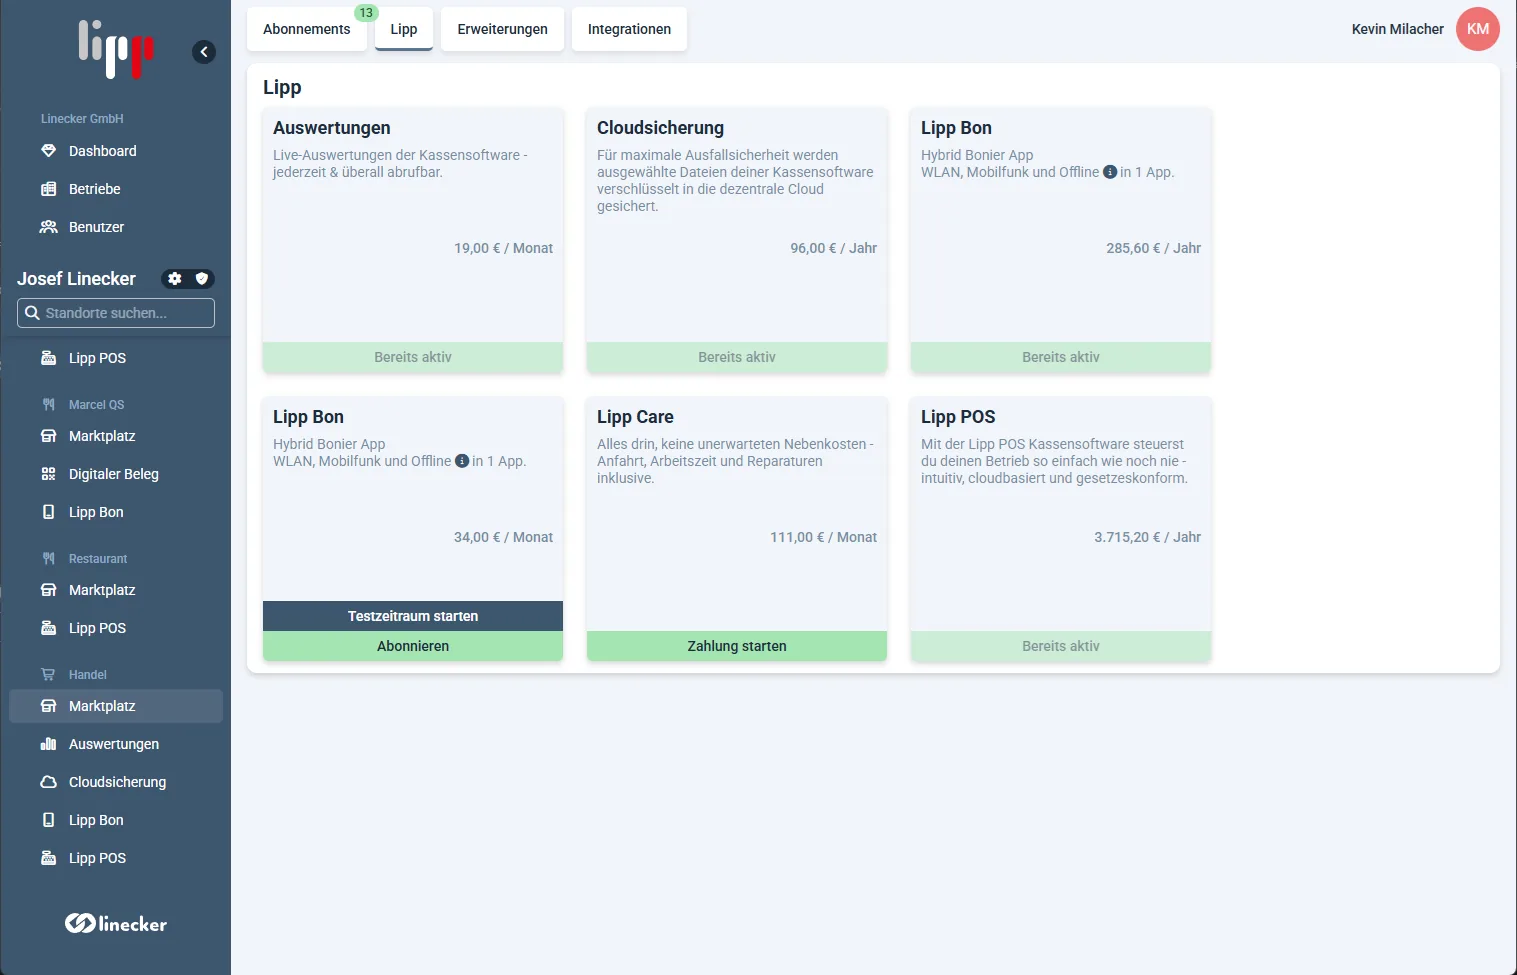Click the price 19,00 € / Monat

coord(503,248)
